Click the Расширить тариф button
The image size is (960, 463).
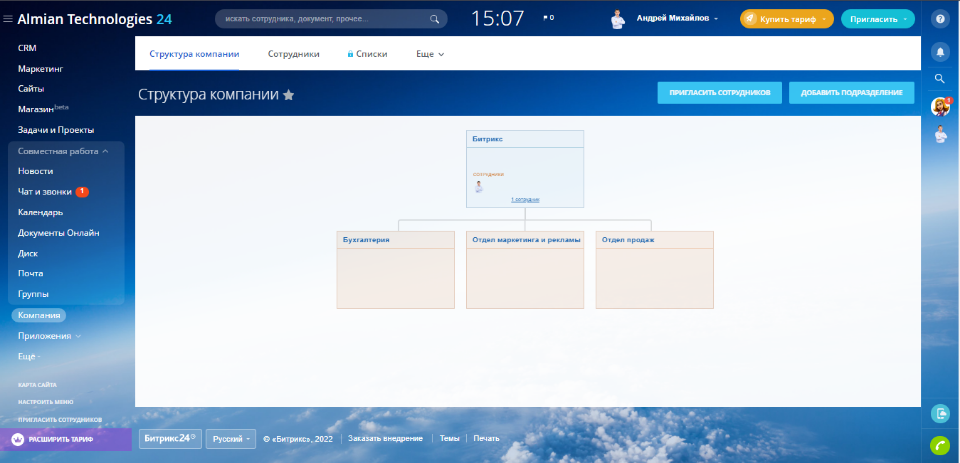(66, 440)
